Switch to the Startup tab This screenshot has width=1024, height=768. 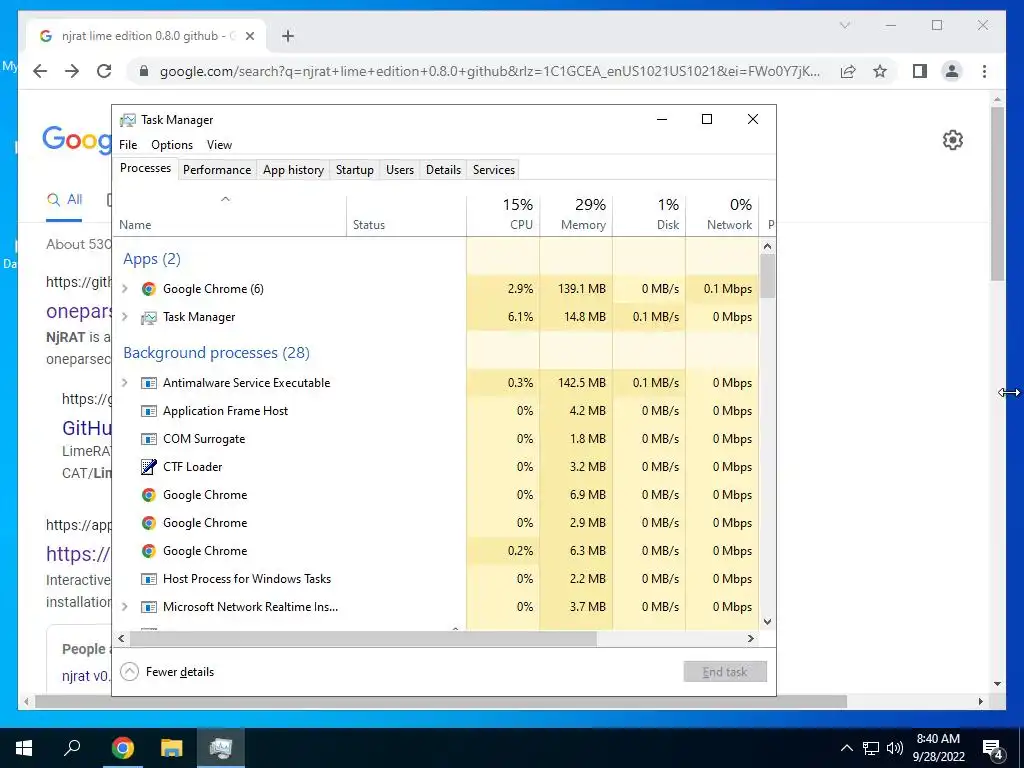(x=355, y=170)
